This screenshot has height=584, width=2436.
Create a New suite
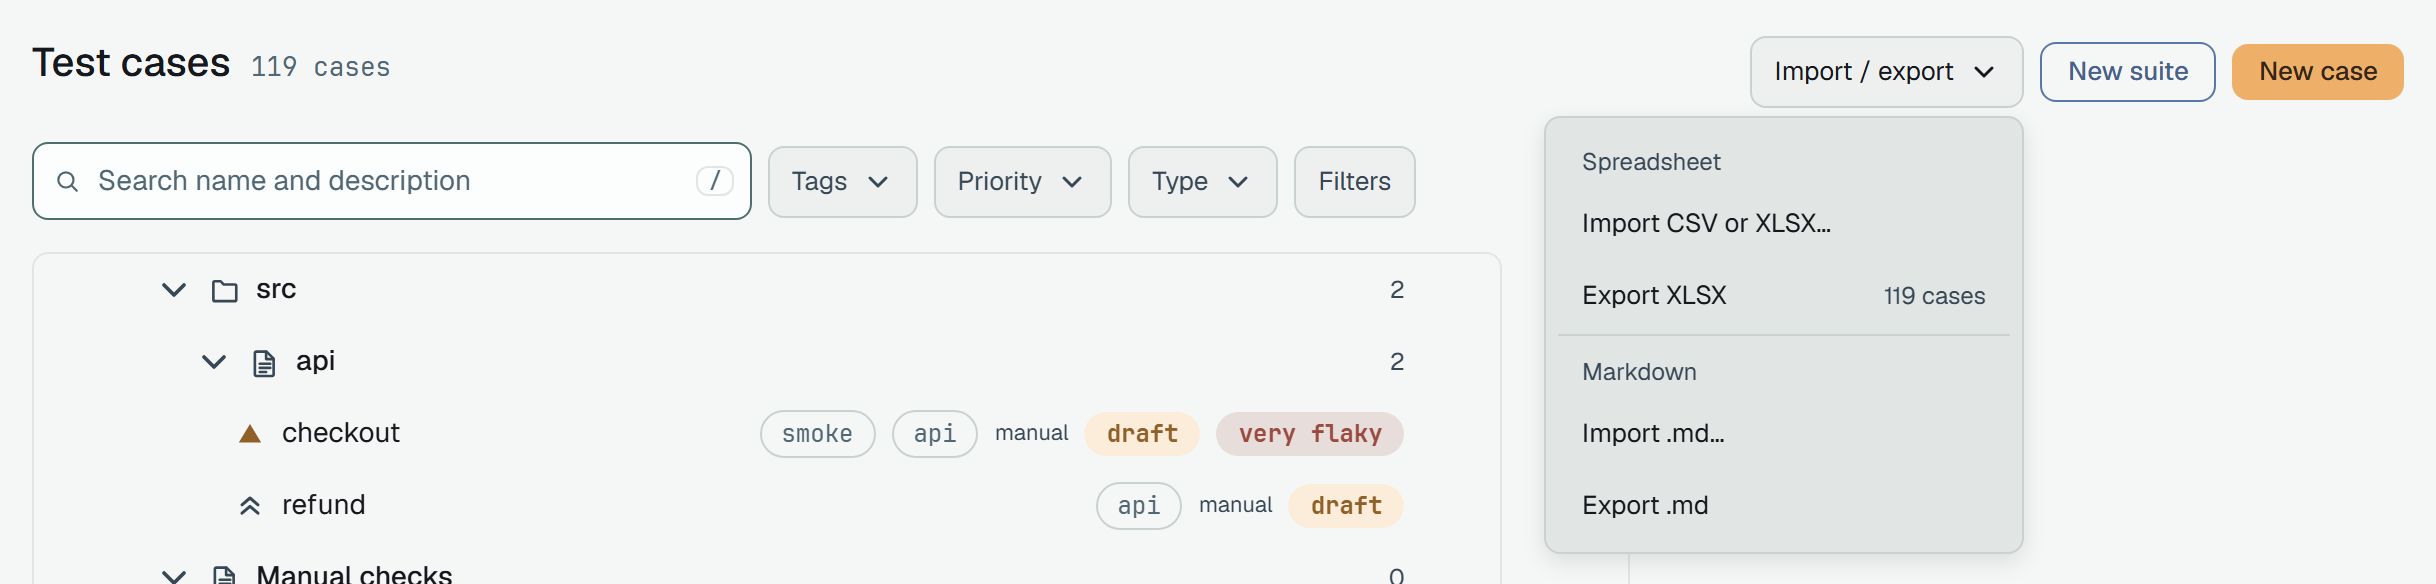pos(2128,72)
